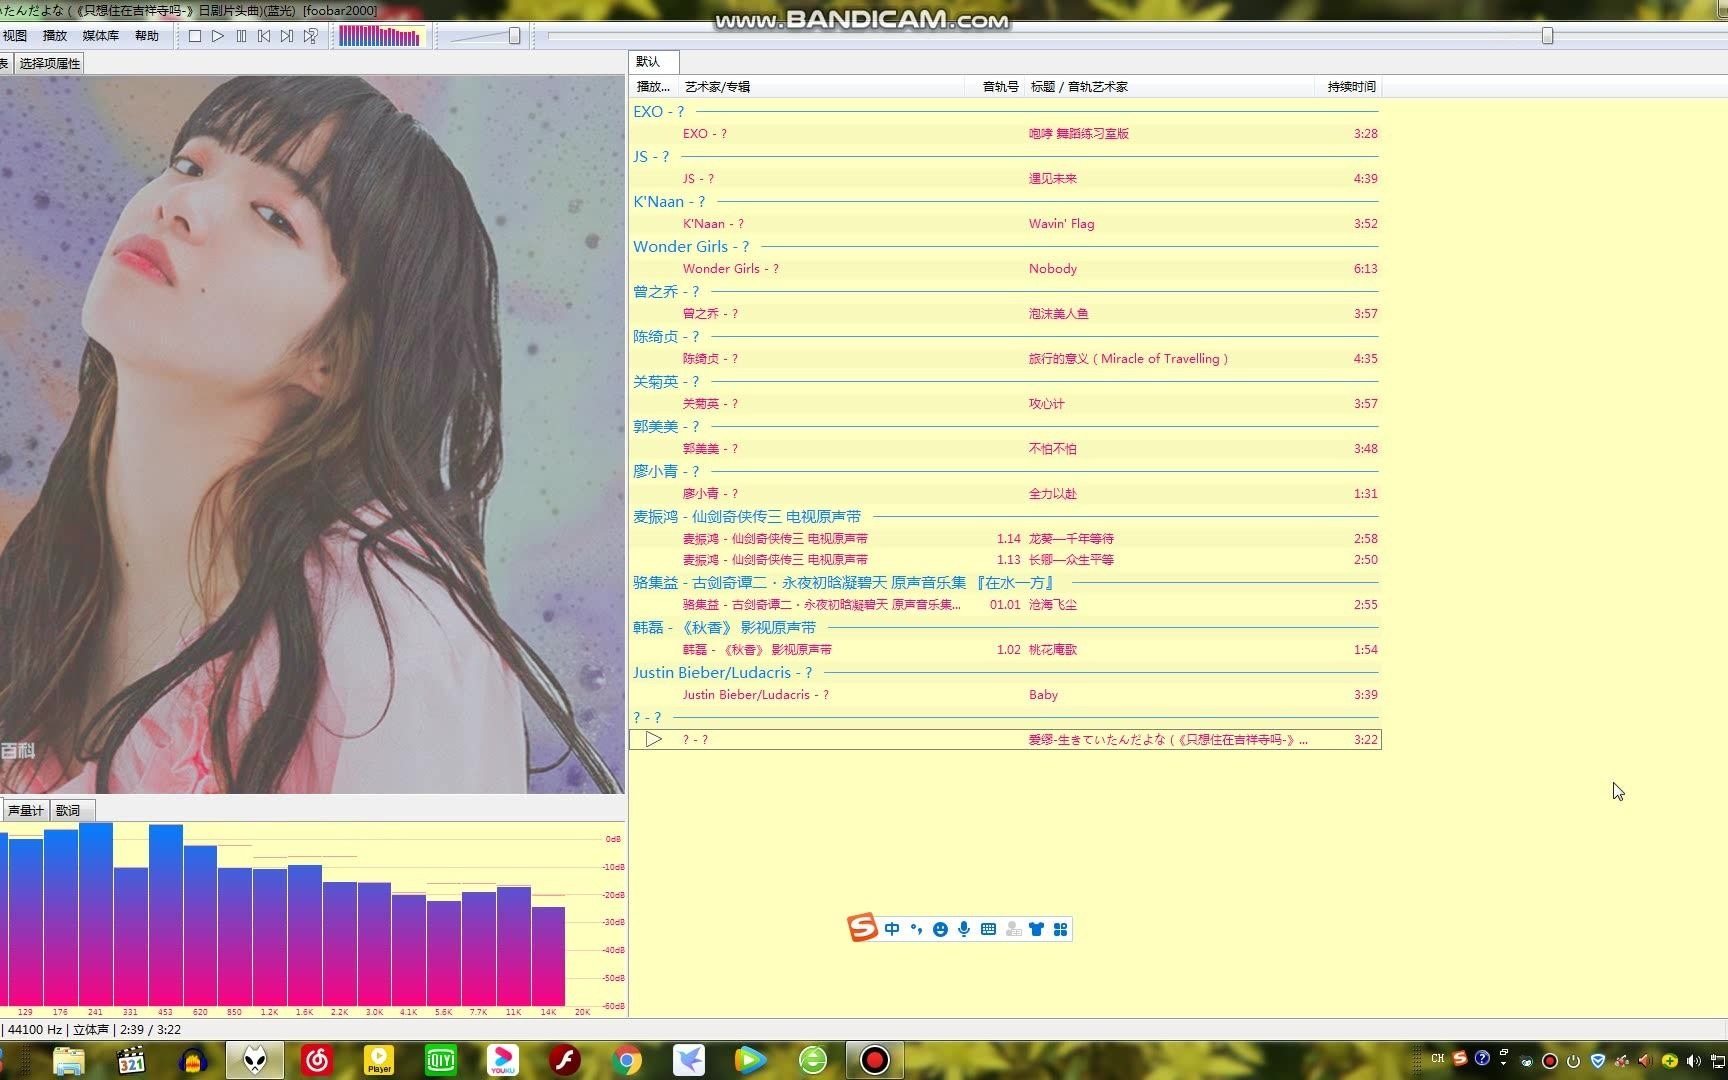Open the 媒体库 menu
Viewport: 1728px width, 1080px height.
click(x=100, y=35)
